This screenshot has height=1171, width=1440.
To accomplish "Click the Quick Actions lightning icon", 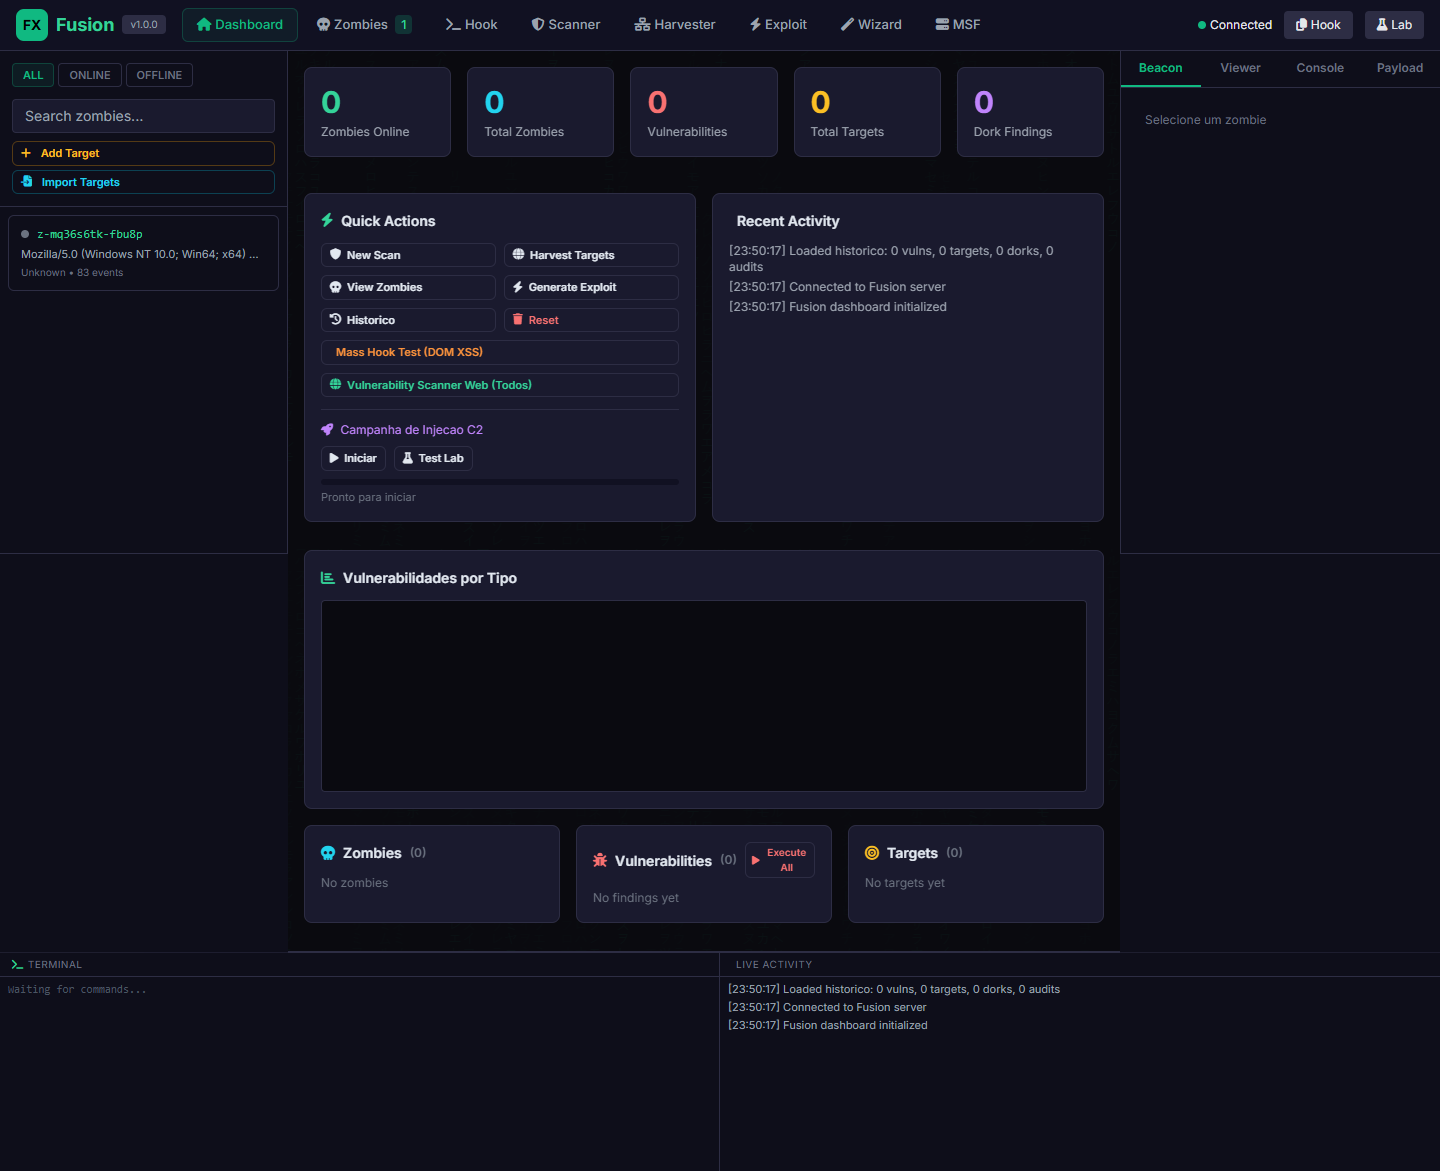I will (327, 220).
